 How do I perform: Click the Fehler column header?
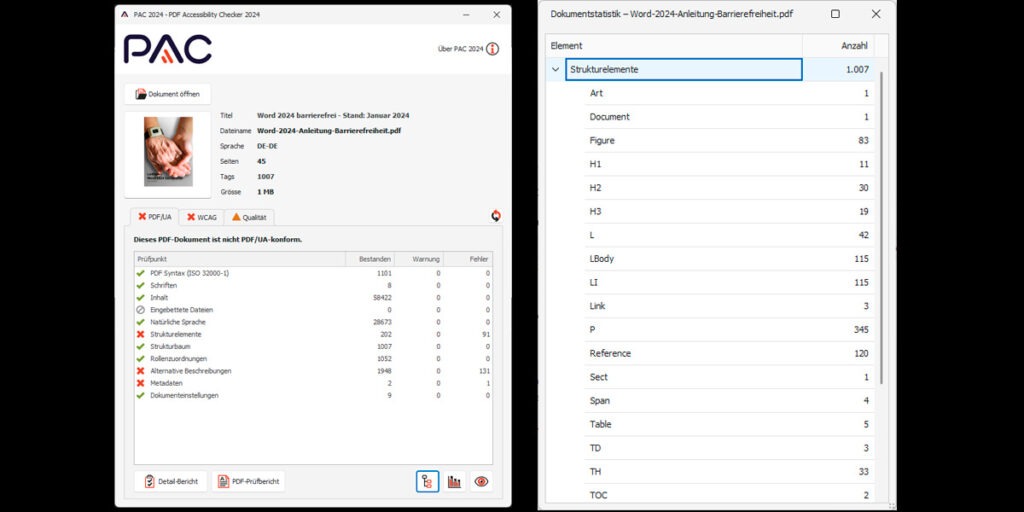(468, 259)
